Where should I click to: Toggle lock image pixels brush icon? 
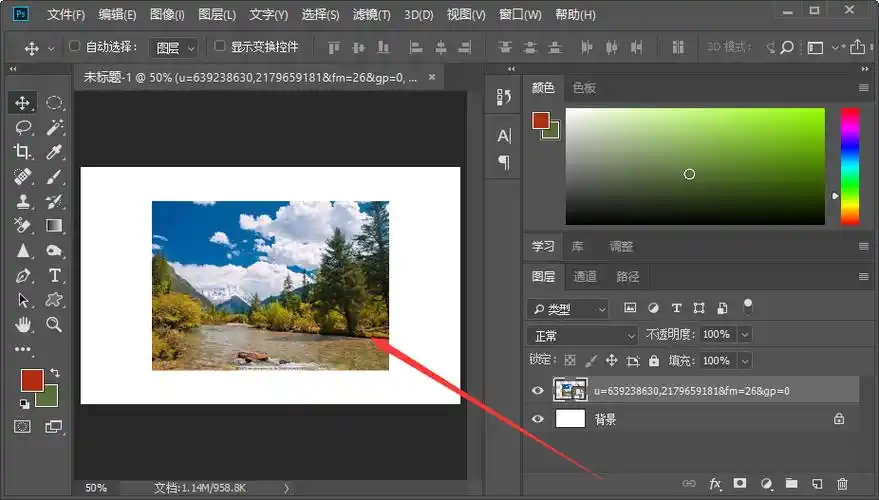(591, 360)
